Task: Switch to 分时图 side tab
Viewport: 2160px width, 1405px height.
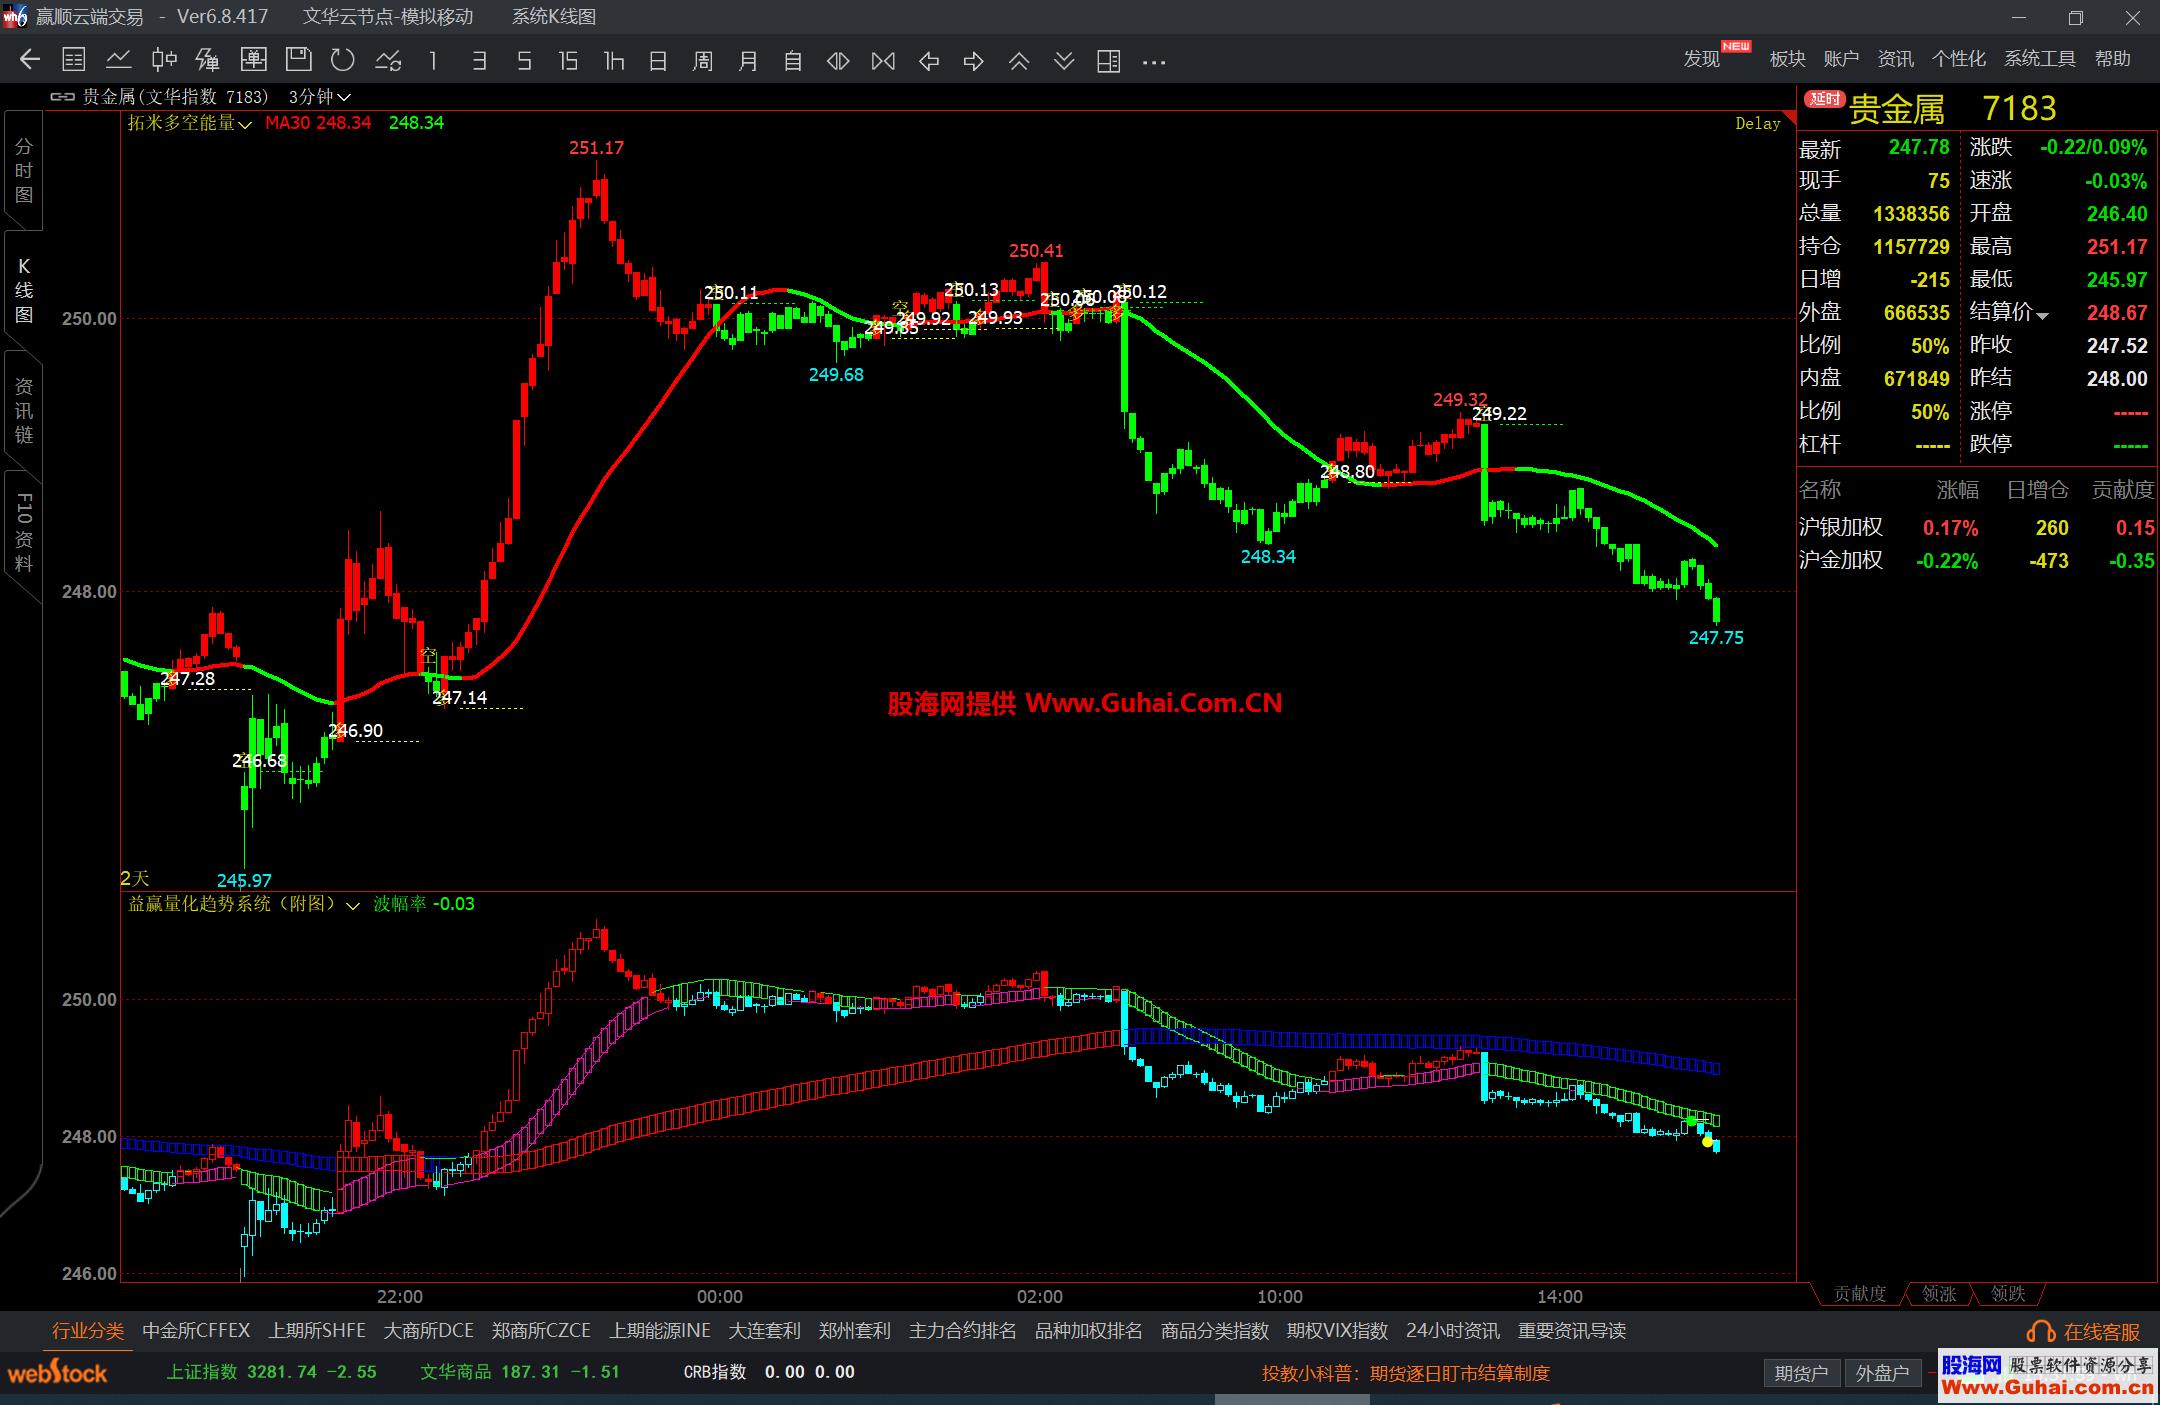Action: [x=24, y=171]
